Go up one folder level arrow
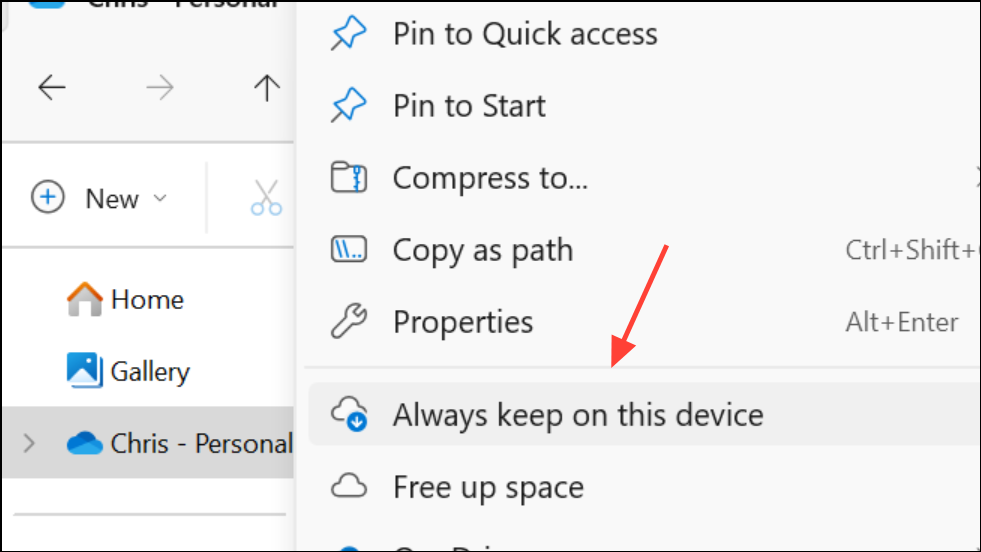 click(x=267, y=88)
